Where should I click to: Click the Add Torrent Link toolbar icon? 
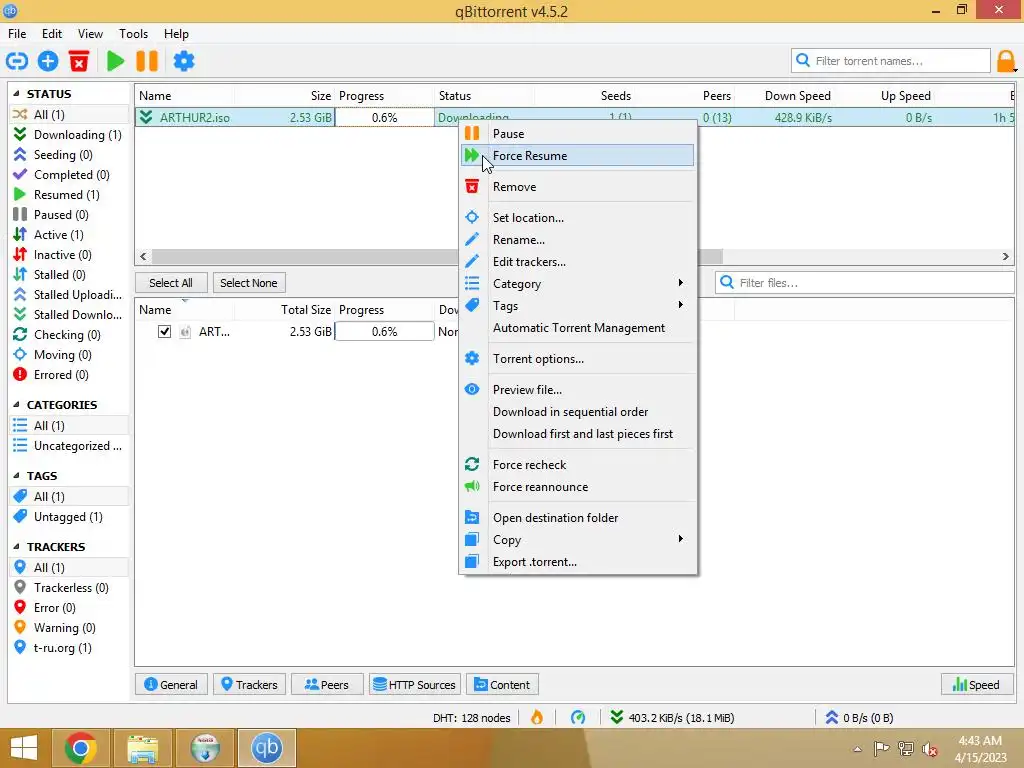pos(17,61)
